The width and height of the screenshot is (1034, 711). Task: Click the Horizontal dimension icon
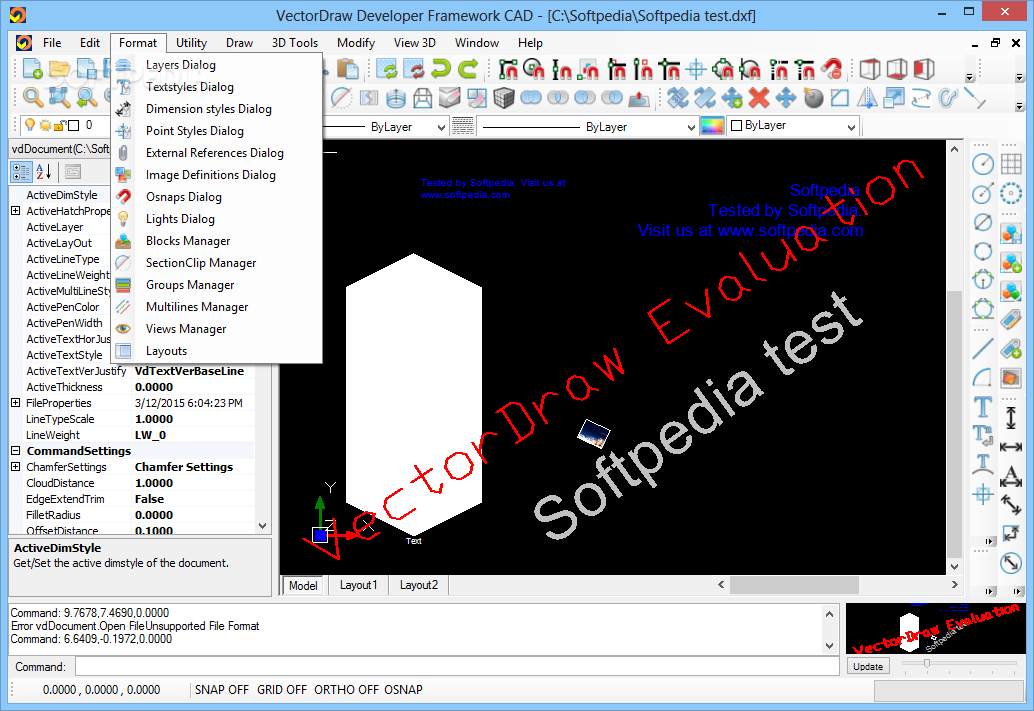[1011, 447]
